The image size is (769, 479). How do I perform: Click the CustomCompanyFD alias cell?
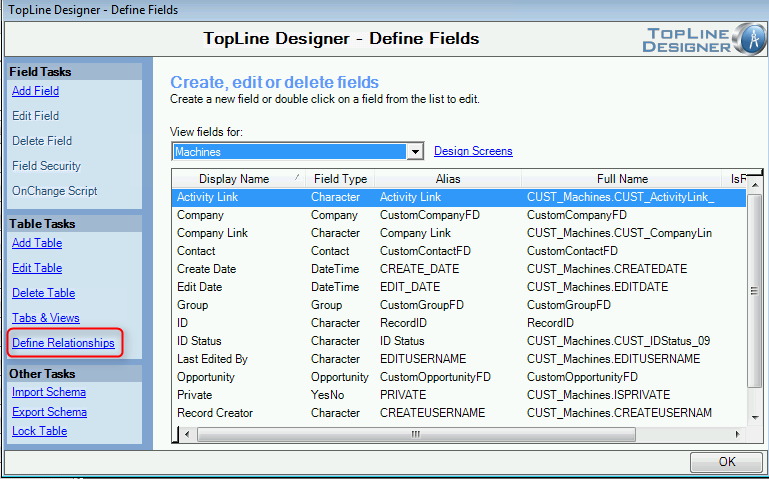430,215
